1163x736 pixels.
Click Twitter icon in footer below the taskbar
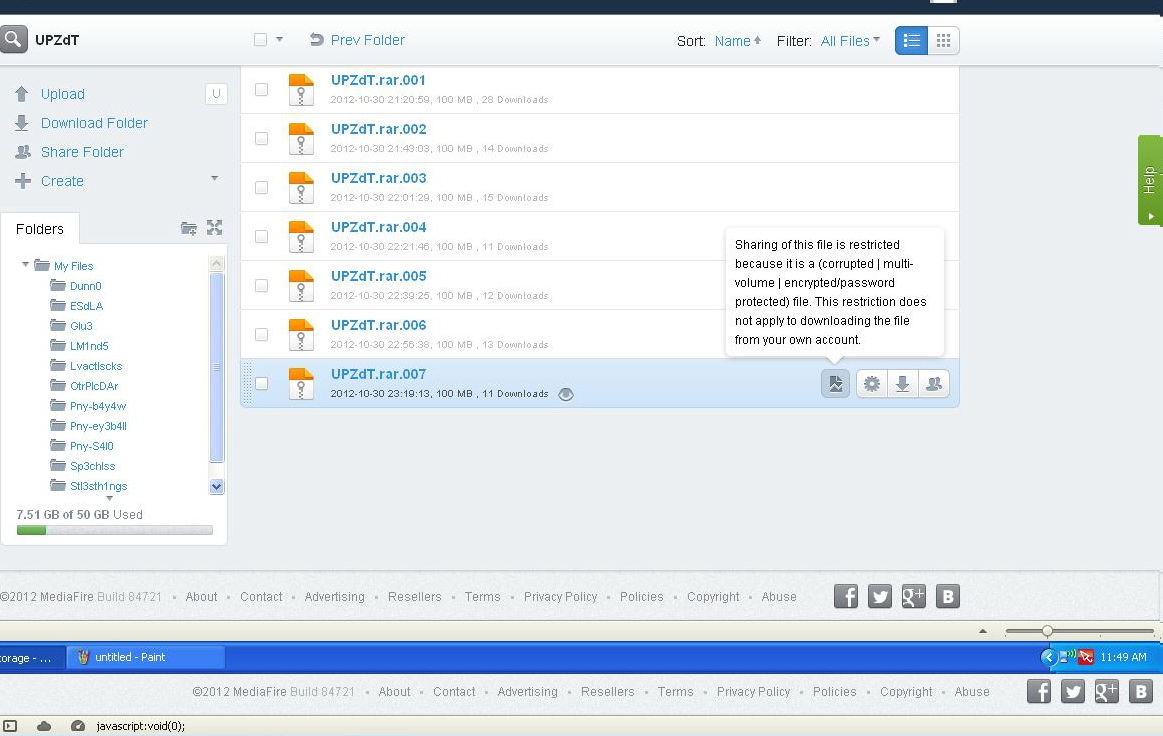pyautogui.click(x=1073, y=691)
